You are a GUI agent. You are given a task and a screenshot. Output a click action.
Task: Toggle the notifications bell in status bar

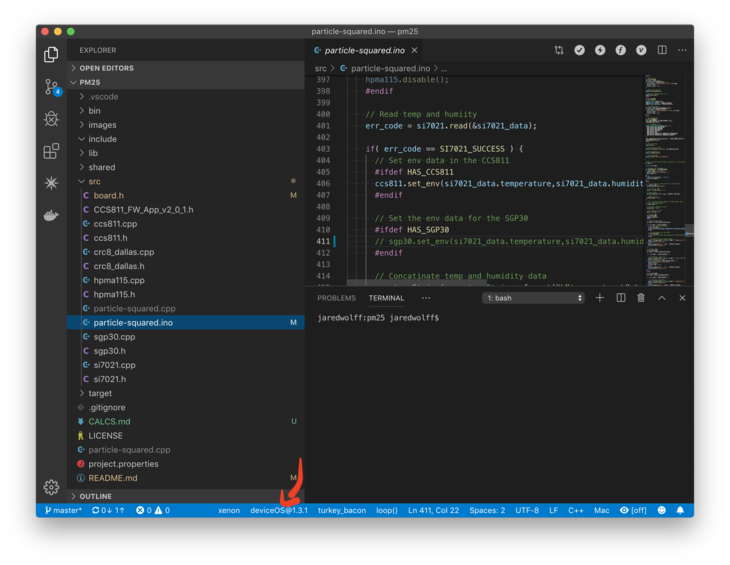coord(680,510)
